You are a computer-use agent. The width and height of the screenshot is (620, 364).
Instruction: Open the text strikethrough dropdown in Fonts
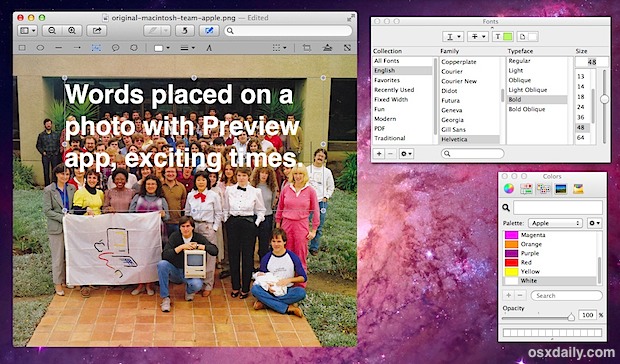(x=478, y=37)
